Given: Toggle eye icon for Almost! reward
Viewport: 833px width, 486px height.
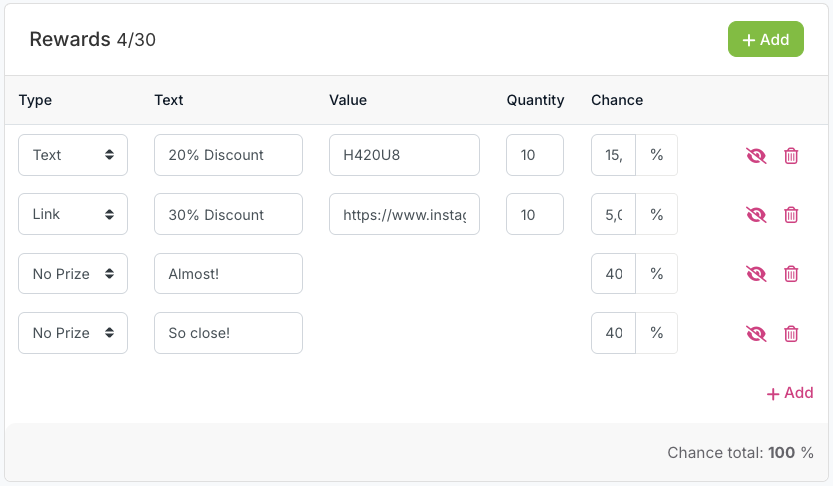Looking at the screenshot, I should 756,274.
